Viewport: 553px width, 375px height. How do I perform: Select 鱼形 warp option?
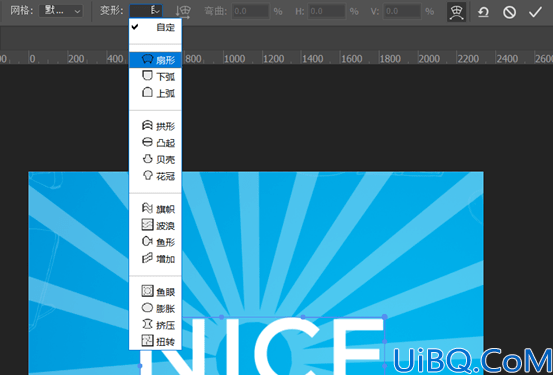[x=156, y=242]
